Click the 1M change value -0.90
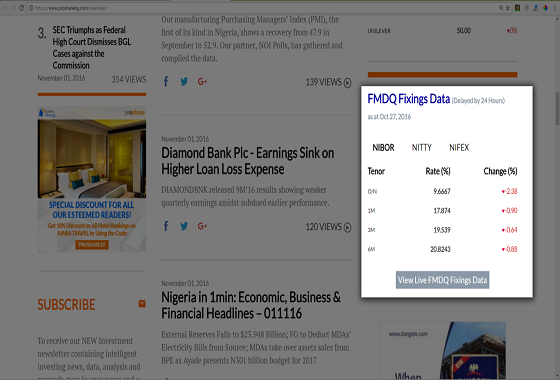 [x=509, y=211]
